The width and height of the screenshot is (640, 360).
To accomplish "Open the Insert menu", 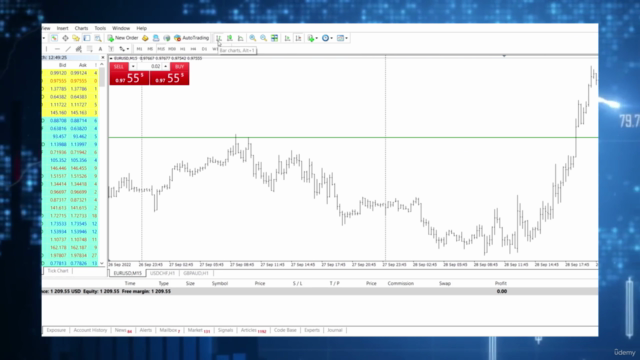I will (62, 28).
